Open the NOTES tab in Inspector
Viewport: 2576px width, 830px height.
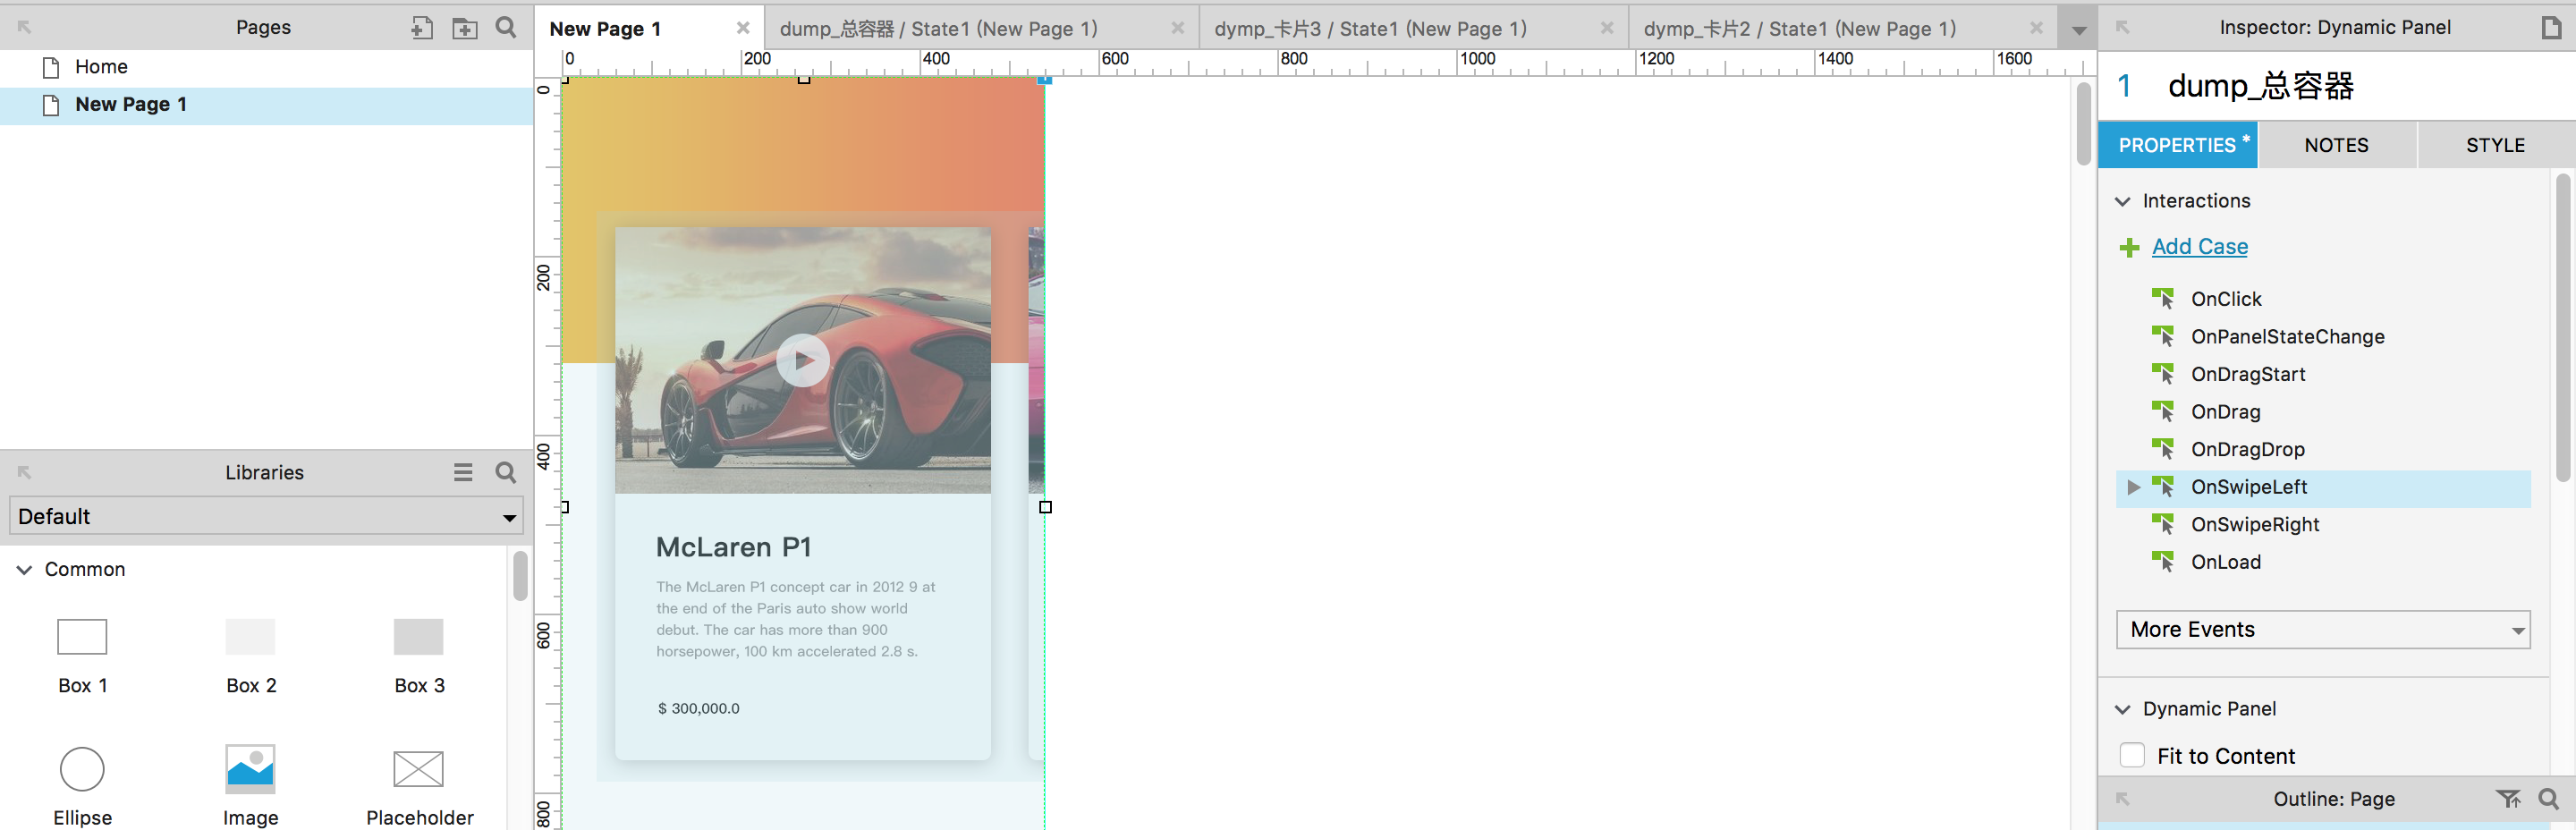coord(2336,145)
